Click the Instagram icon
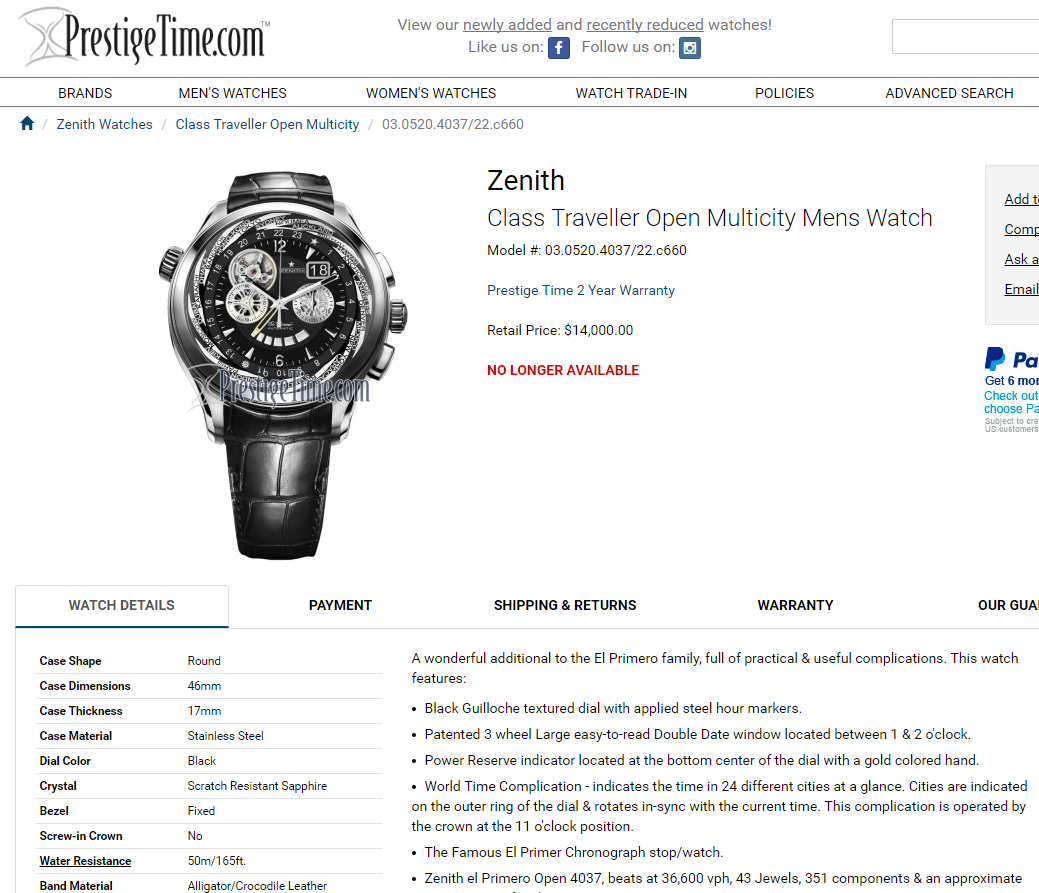Viewport: 1039px width, 893px height. [x=690, y=48]
